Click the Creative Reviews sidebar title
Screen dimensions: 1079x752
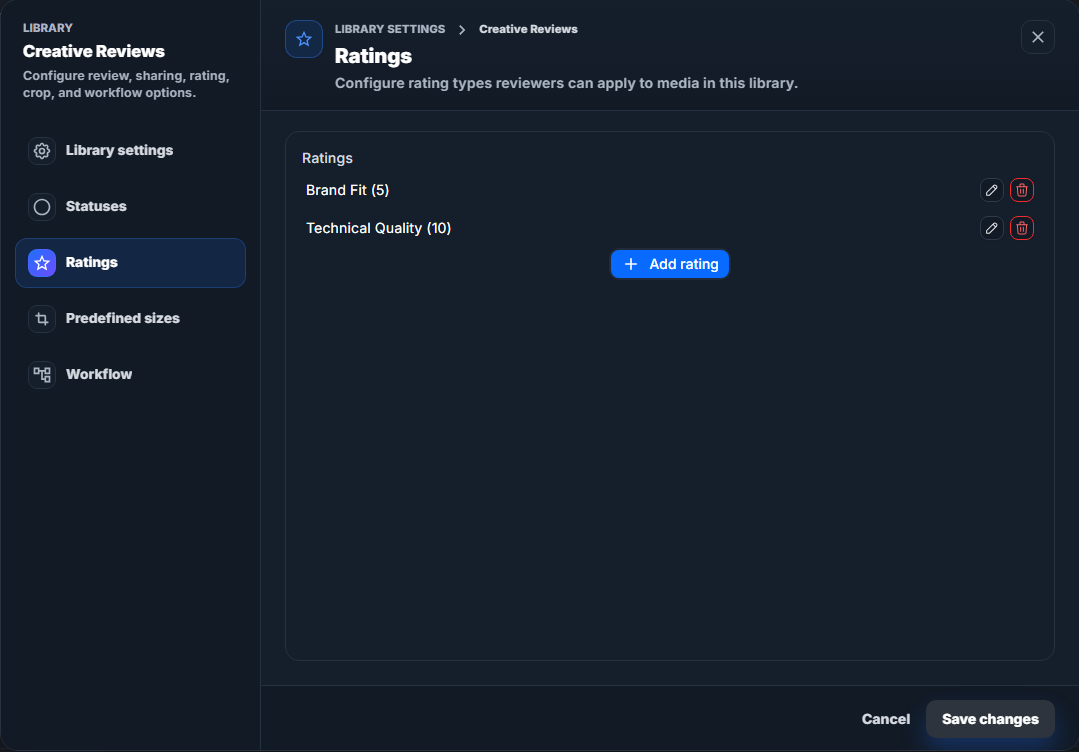click(94, 52)
